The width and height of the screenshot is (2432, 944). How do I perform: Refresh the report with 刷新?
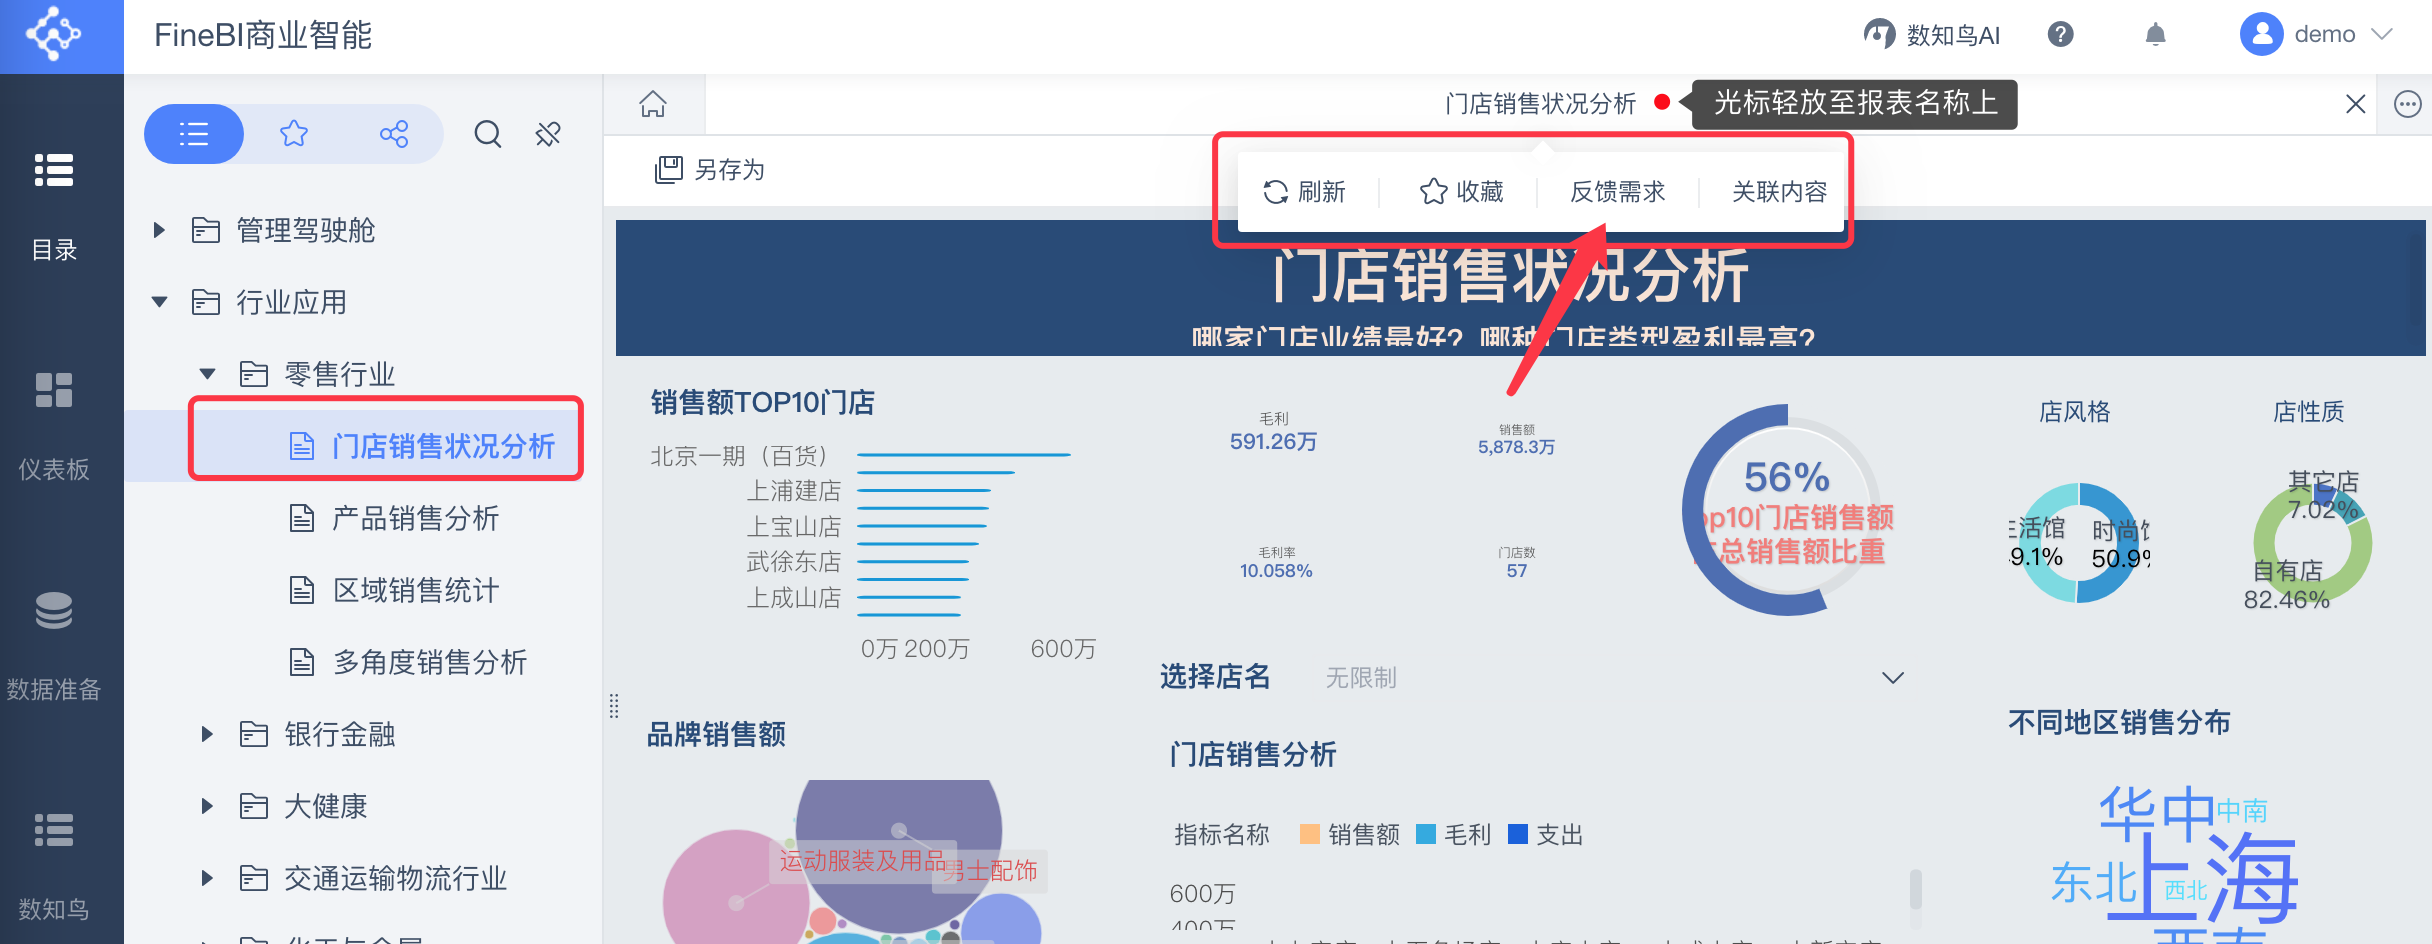click(x=1305, y=191)
